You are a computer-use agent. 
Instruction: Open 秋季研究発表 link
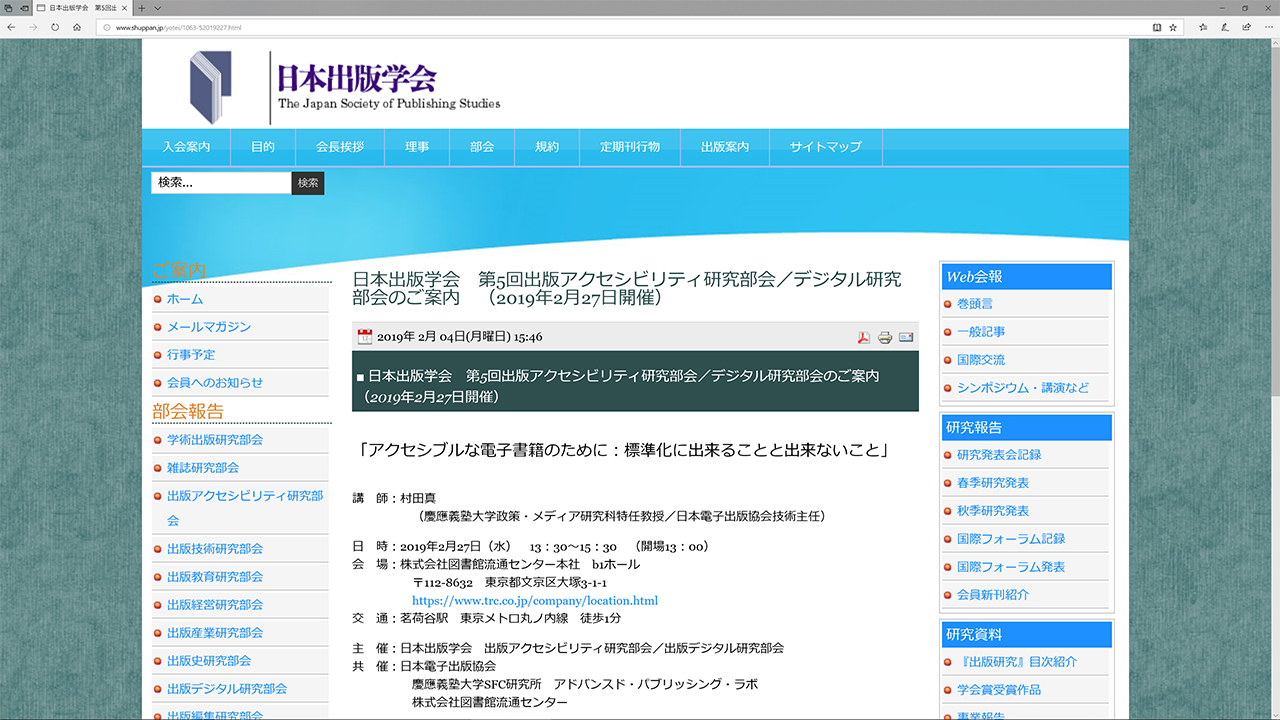993,511
